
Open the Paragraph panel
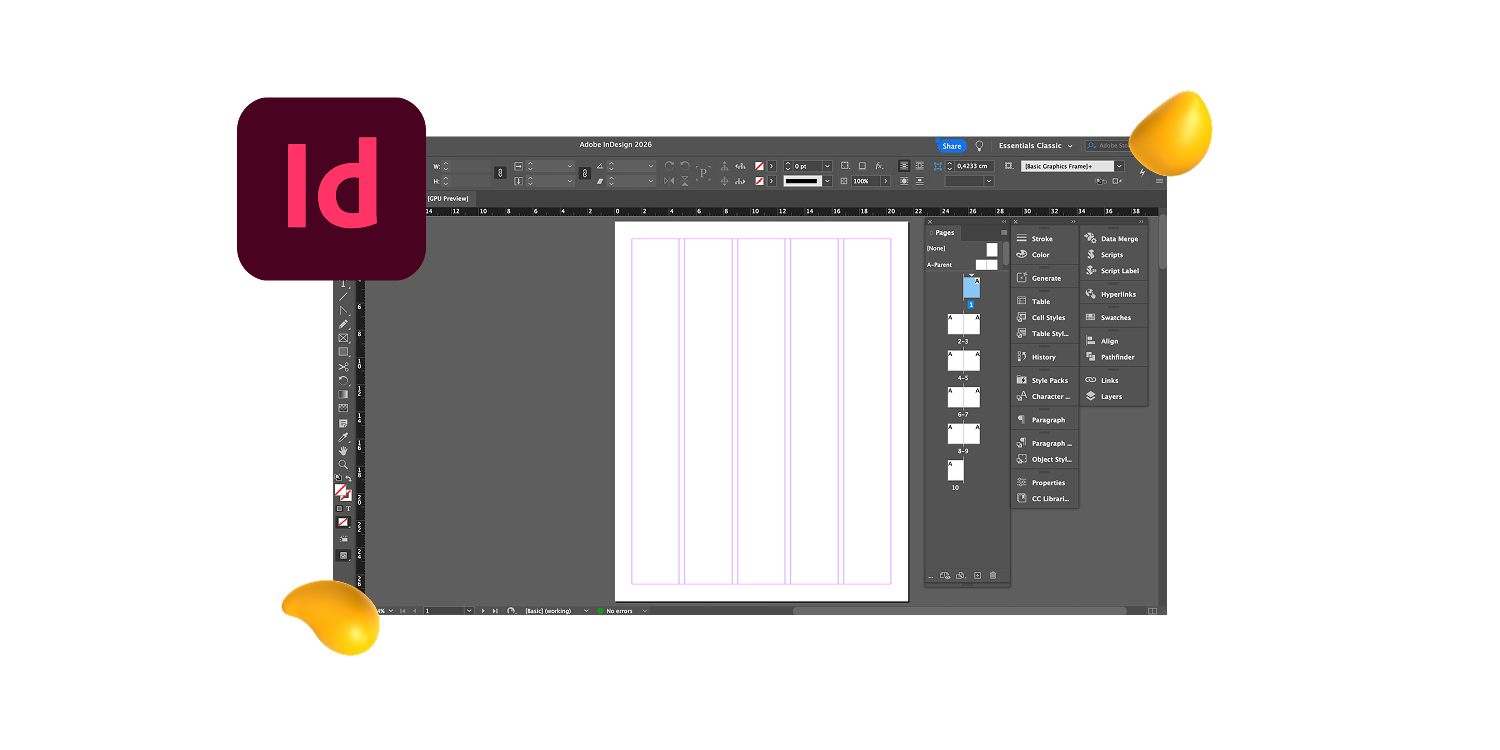coord(1042,420)
